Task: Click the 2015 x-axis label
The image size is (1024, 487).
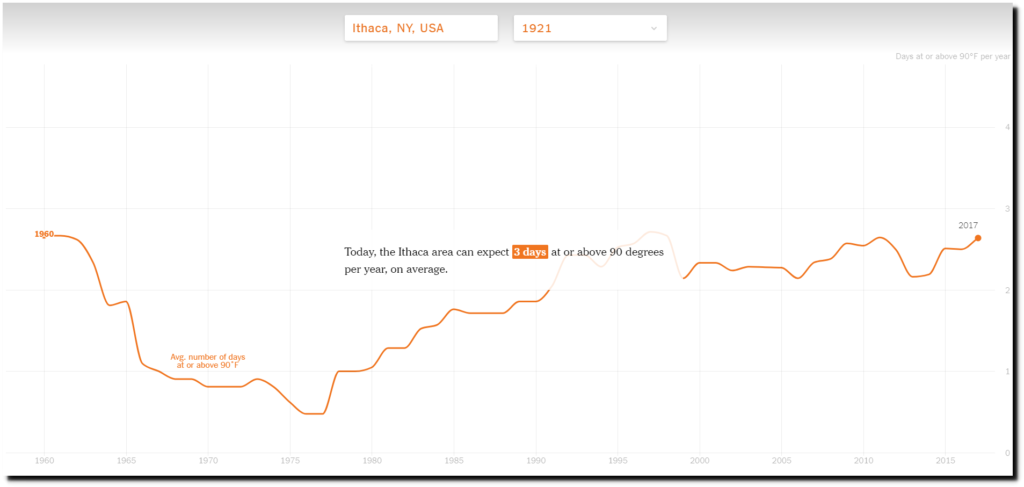Action: coord(945,461)
